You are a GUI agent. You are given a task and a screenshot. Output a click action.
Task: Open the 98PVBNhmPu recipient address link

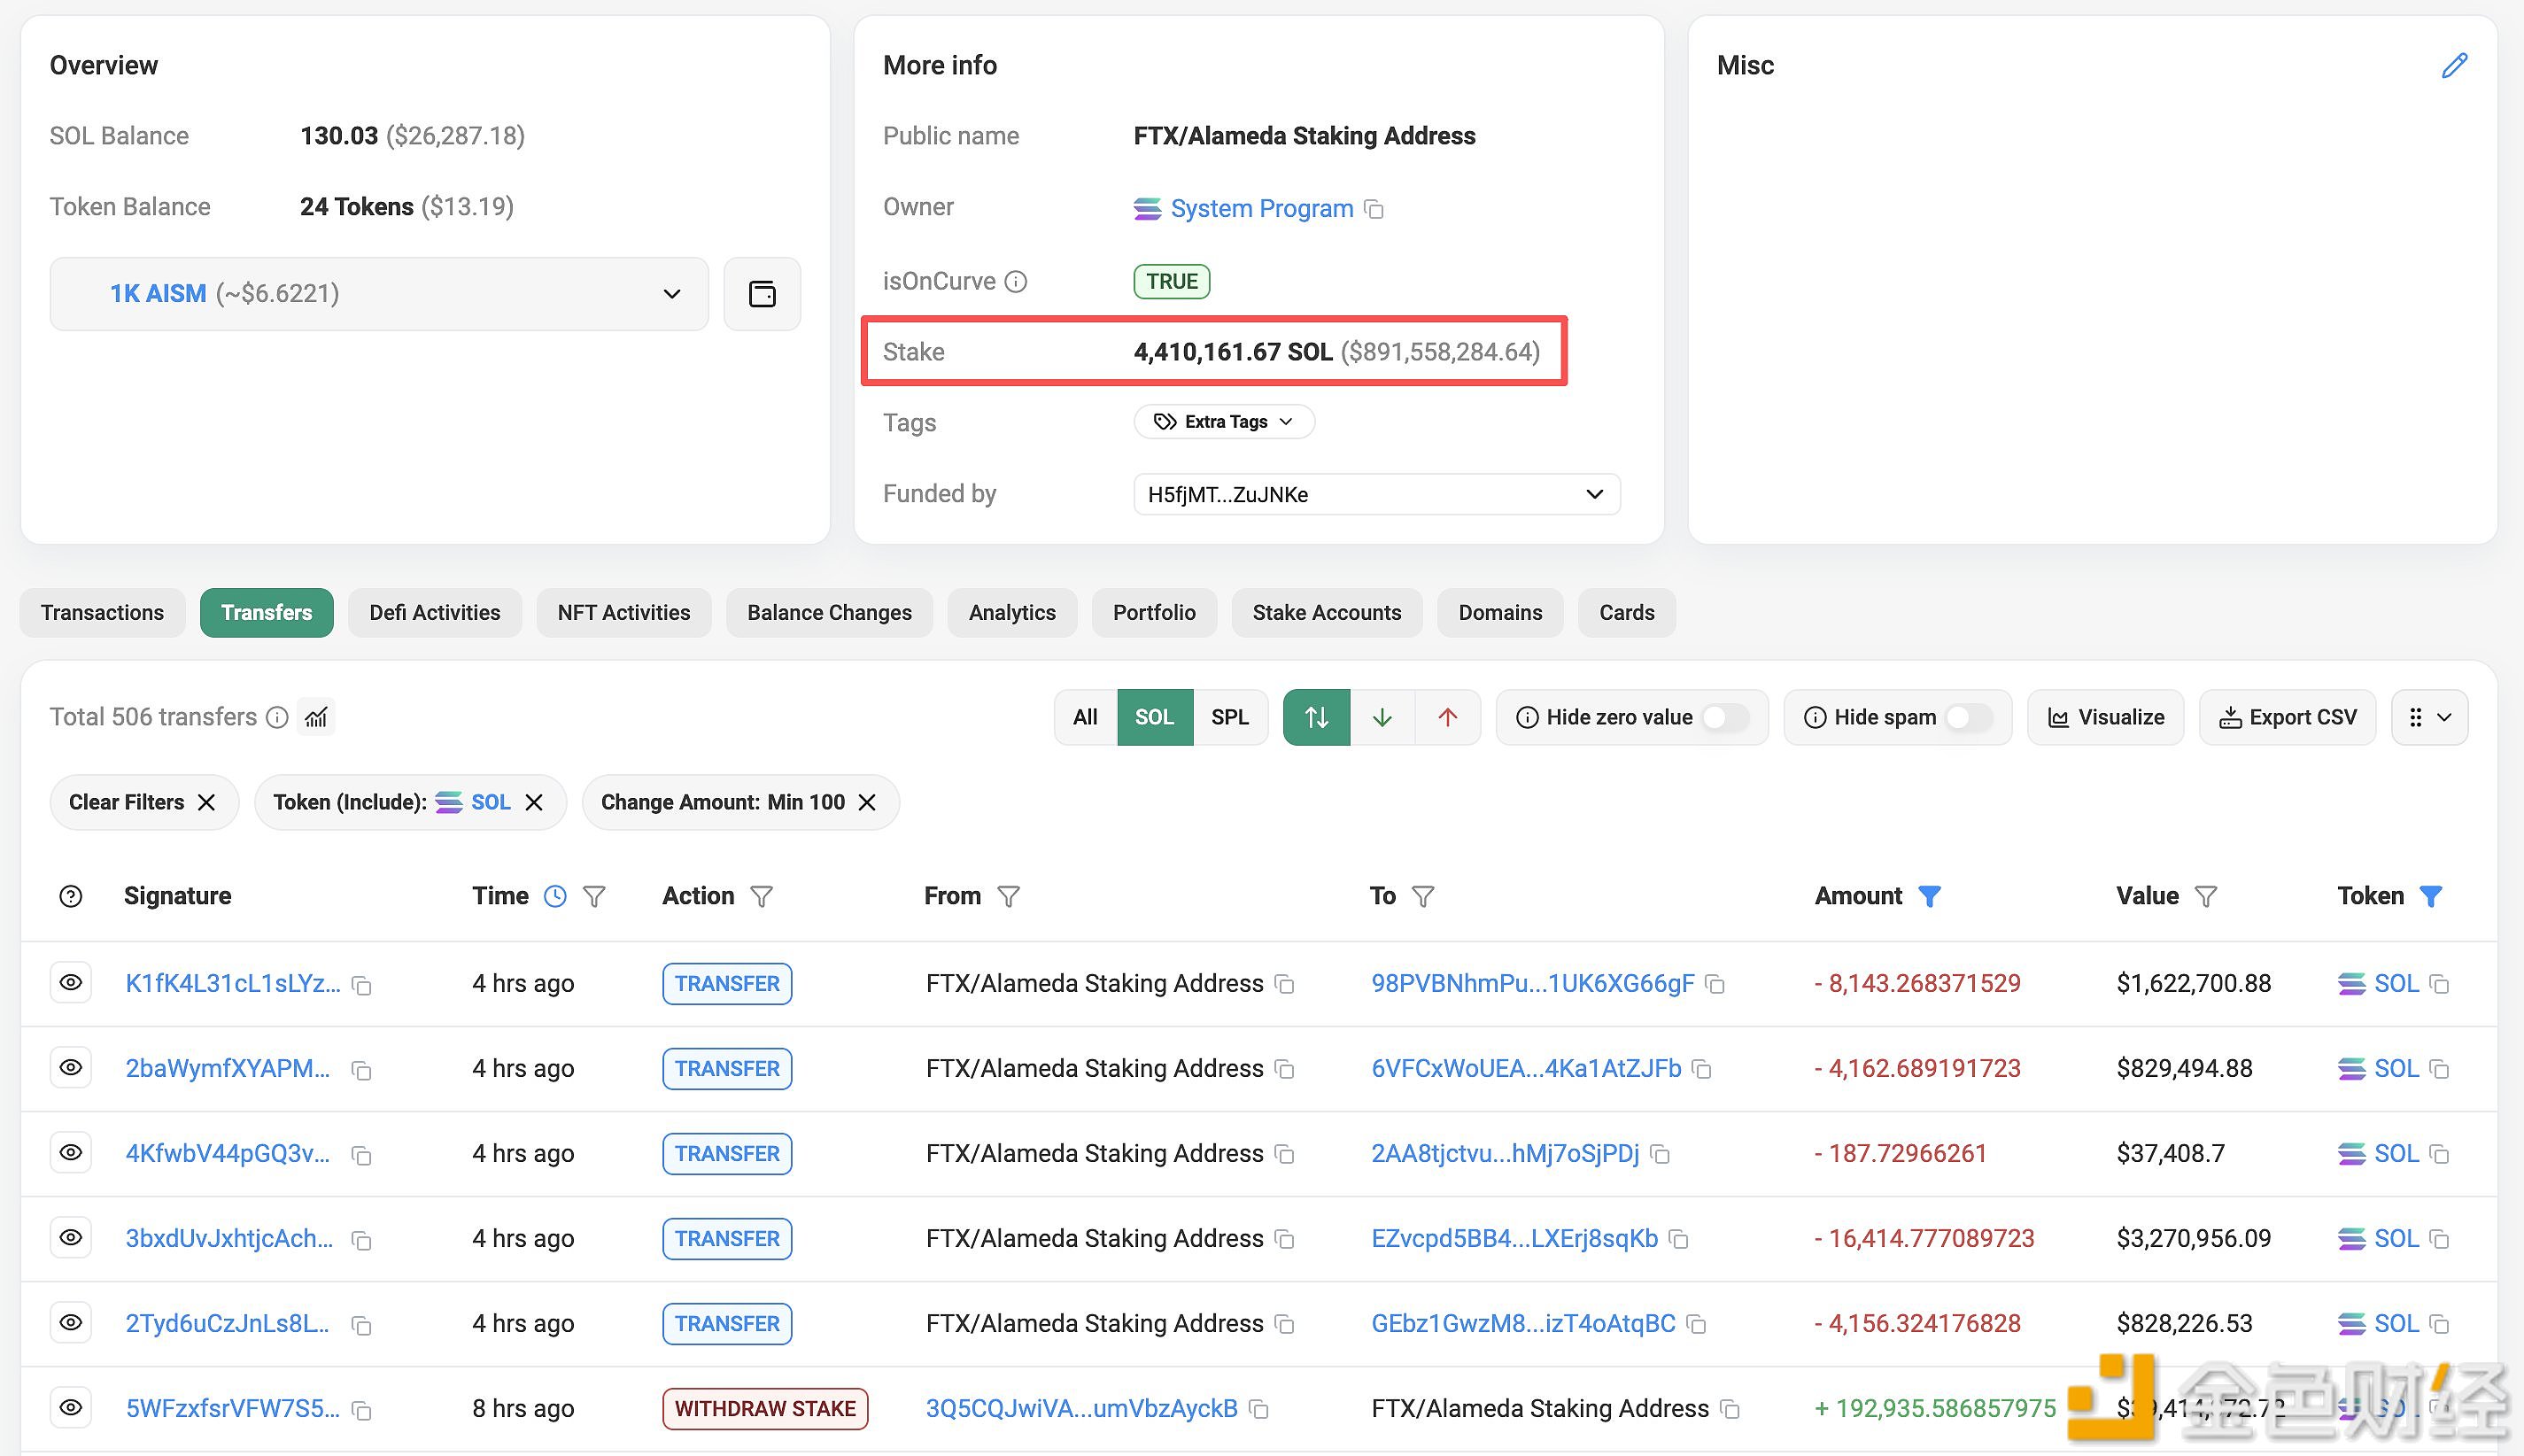tap(1532, 983)
